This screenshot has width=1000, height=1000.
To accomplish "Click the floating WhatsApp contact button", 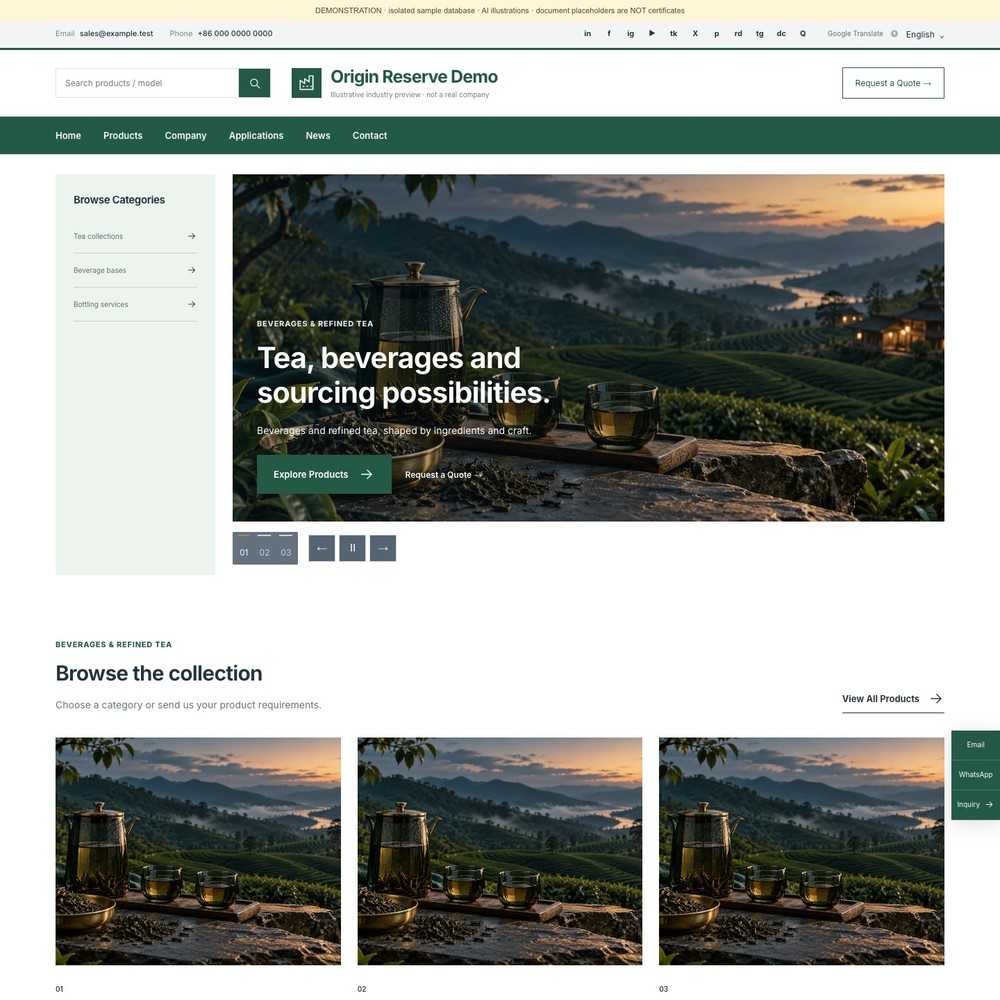I will click(976, 774).
